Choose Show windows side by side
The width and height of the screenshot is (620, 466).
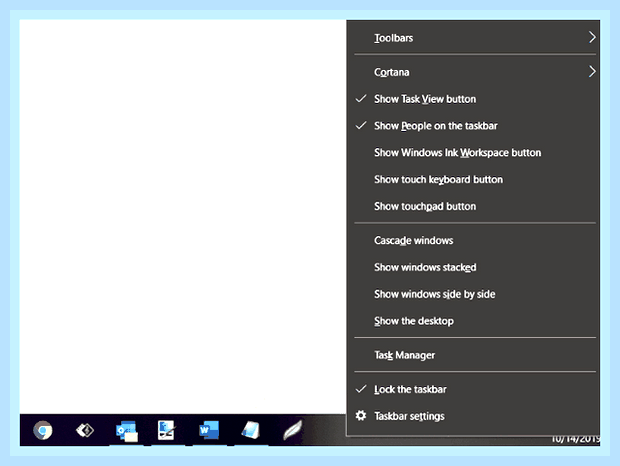473,294
